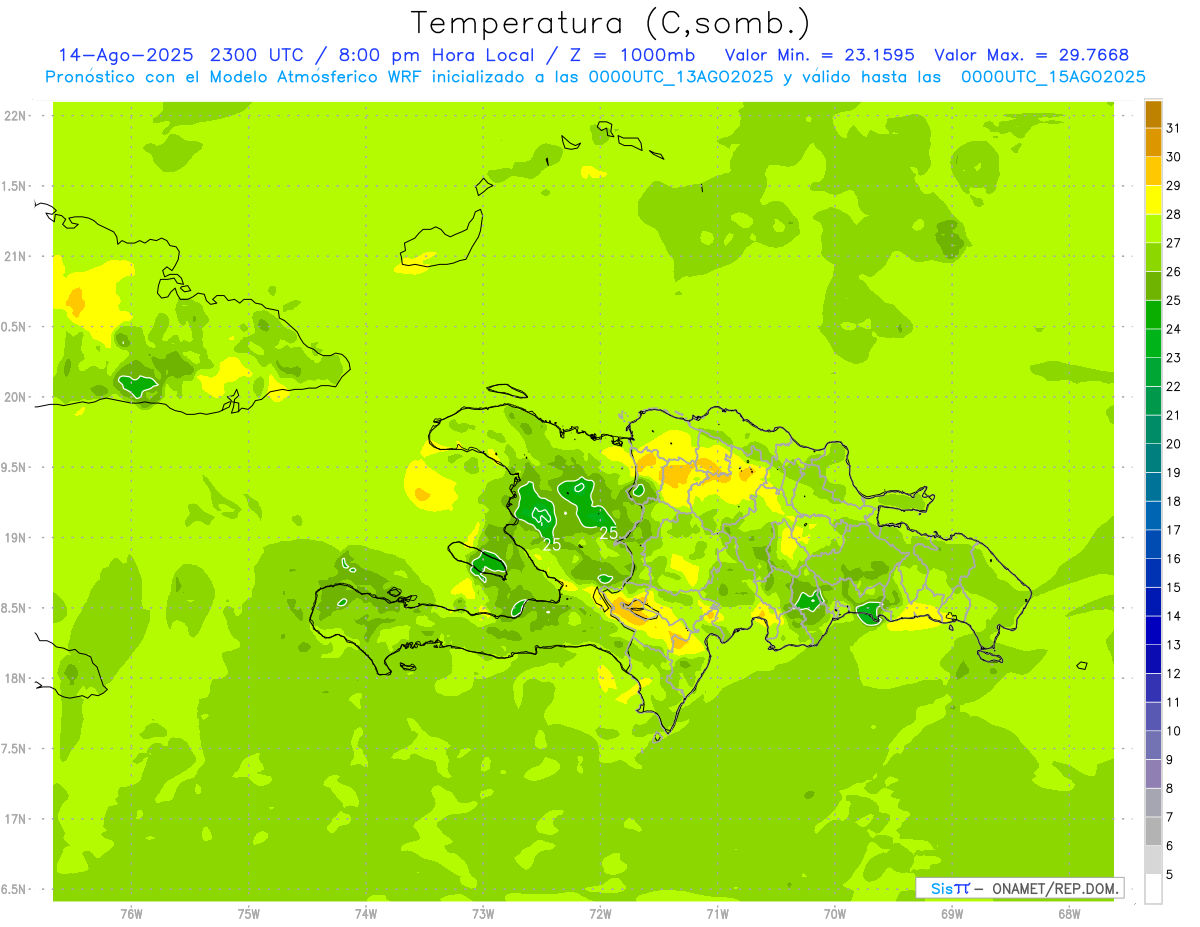Click the '74W' longitude axis label
The width and height of the screenshot is (1200, 927).
[366, 914]
